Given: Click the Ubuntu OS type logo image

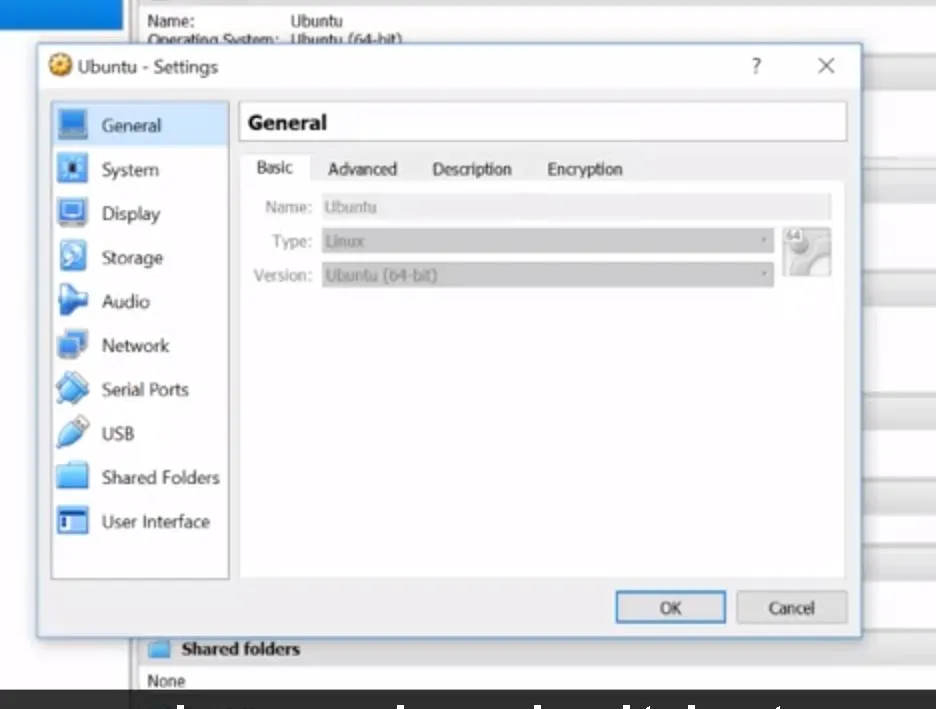Looking at the screenshot, I should pos(807,252).
